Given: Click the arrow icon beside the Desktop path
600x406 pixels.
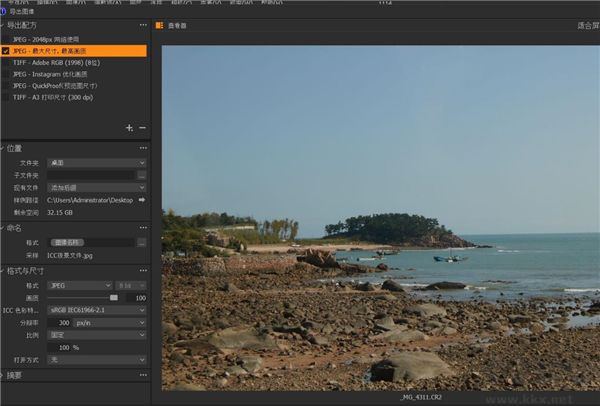Looking at the screenshot, I should coord(142,200).
